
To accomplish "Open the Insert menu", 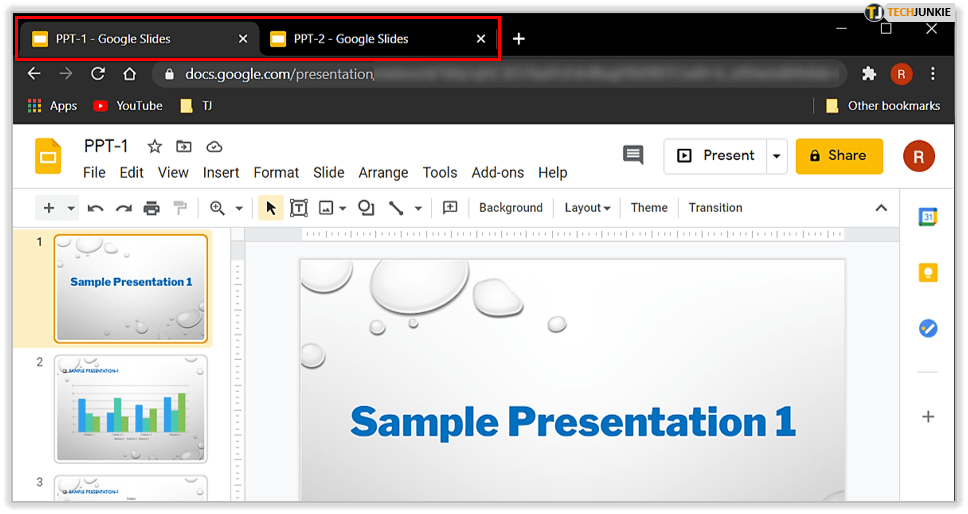I will point(221,172).
